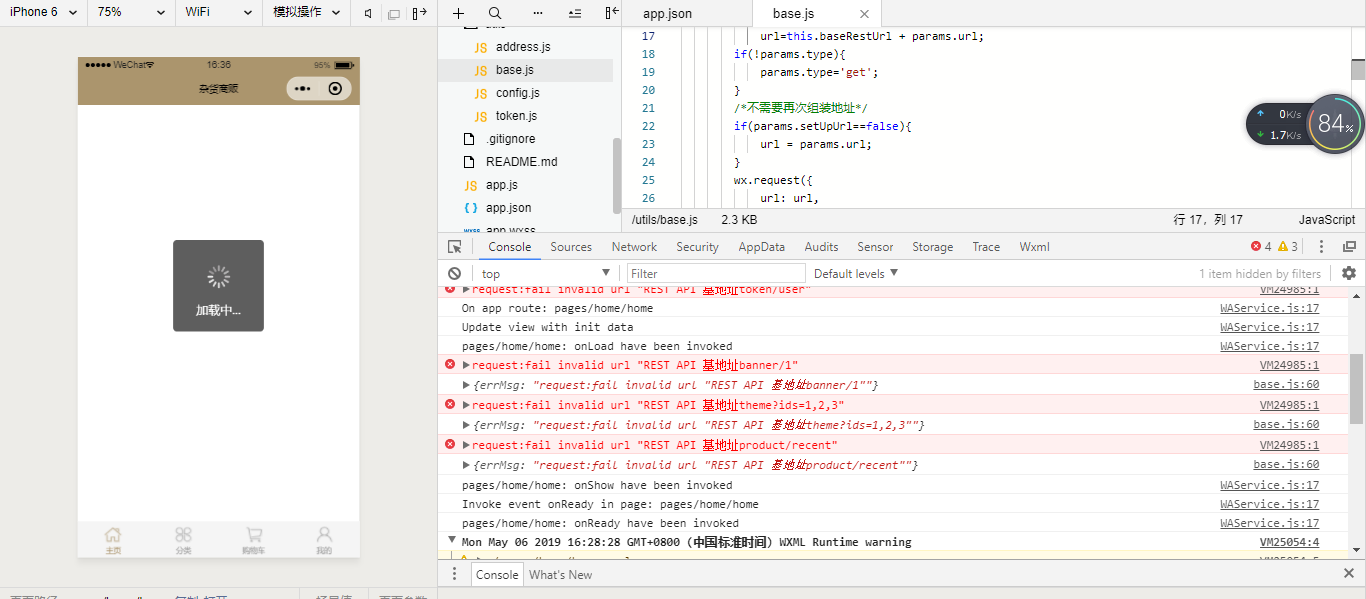Viewport: 1366px width, 599px height.
Task: Mute the simulator sound speaker icon
Action: point(369,13)
